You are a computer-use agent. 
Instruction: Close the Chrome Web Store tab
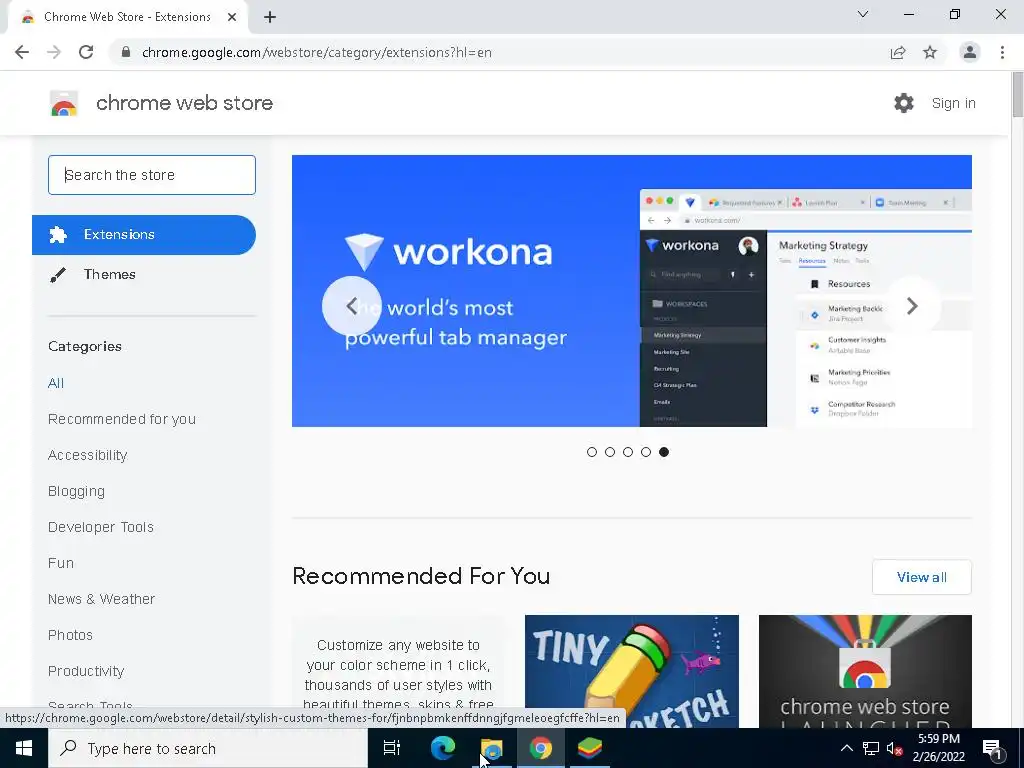click(x=232, y=18)
